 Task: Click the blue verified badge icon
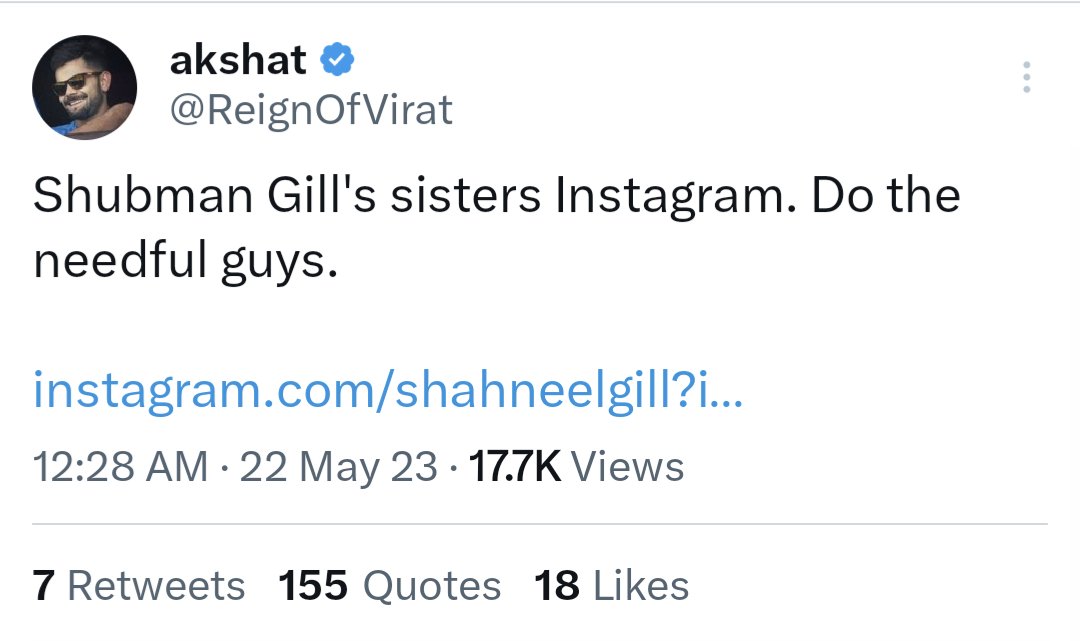[x=337, y=61]
